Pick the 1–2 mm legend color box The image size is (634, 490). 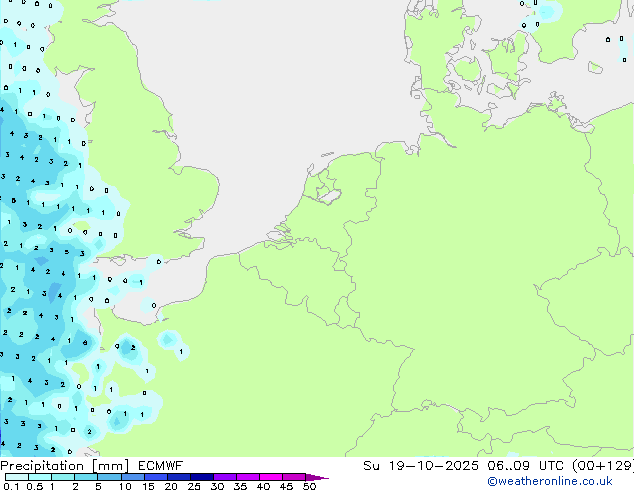(63, 477)
